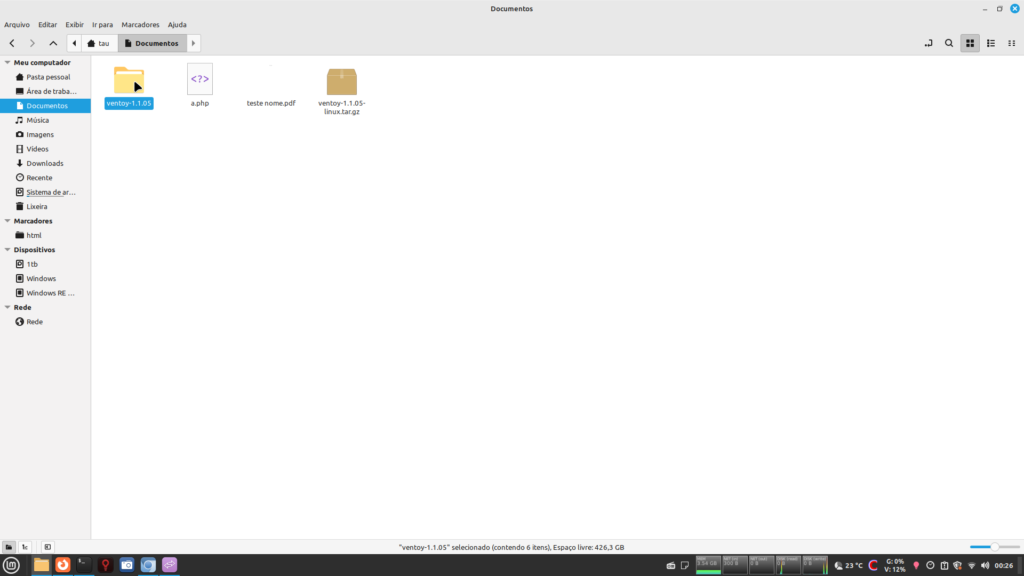This screenshot has height=576, width=1024.
Task: Open the Marcadores menu in the menu bar
Action: (x=140, y=24)
